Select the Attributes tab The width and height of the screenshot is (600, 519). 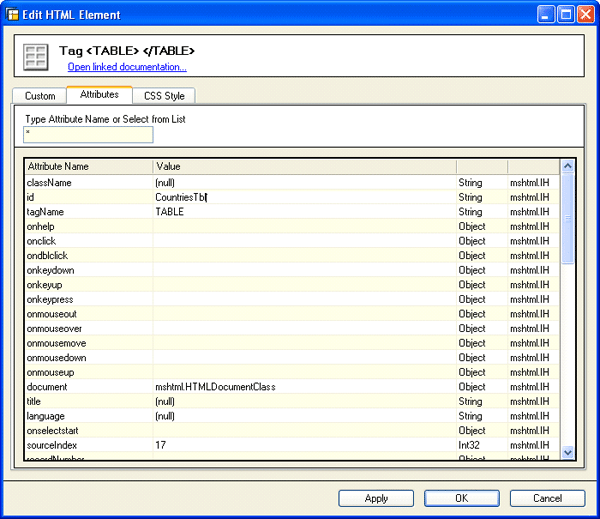(99, 94)
